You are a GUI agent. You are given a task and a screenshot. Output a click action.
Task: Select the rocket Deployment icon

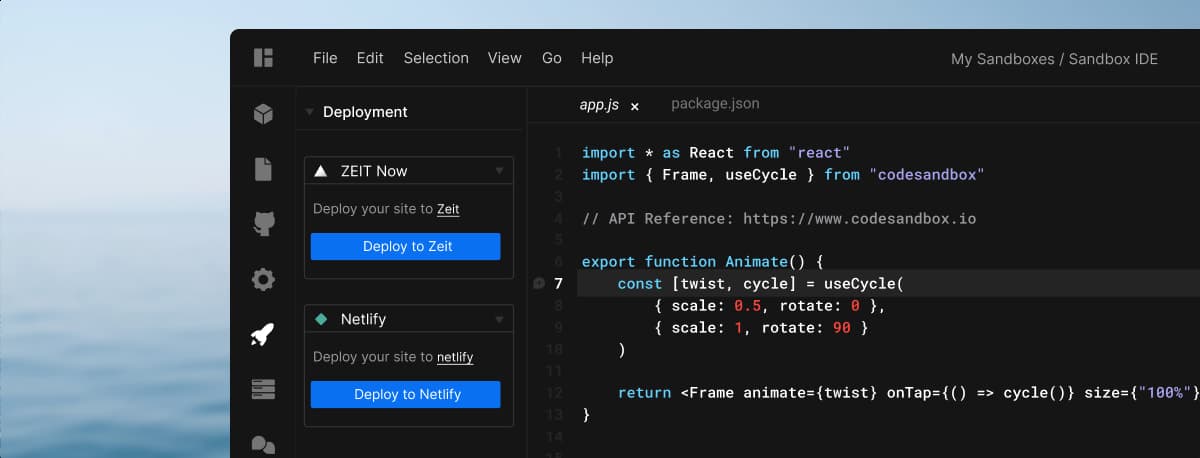(263, 334)
